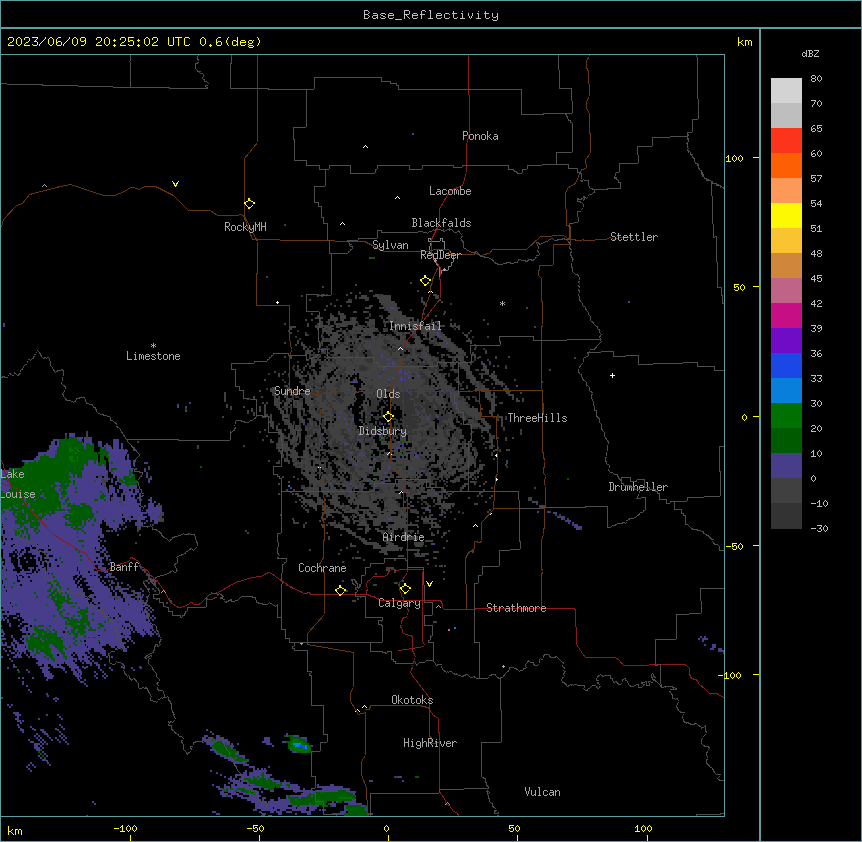Click the Drumheller city label
The width and height of the screenshot is (862, 842).
pos(638,487)
